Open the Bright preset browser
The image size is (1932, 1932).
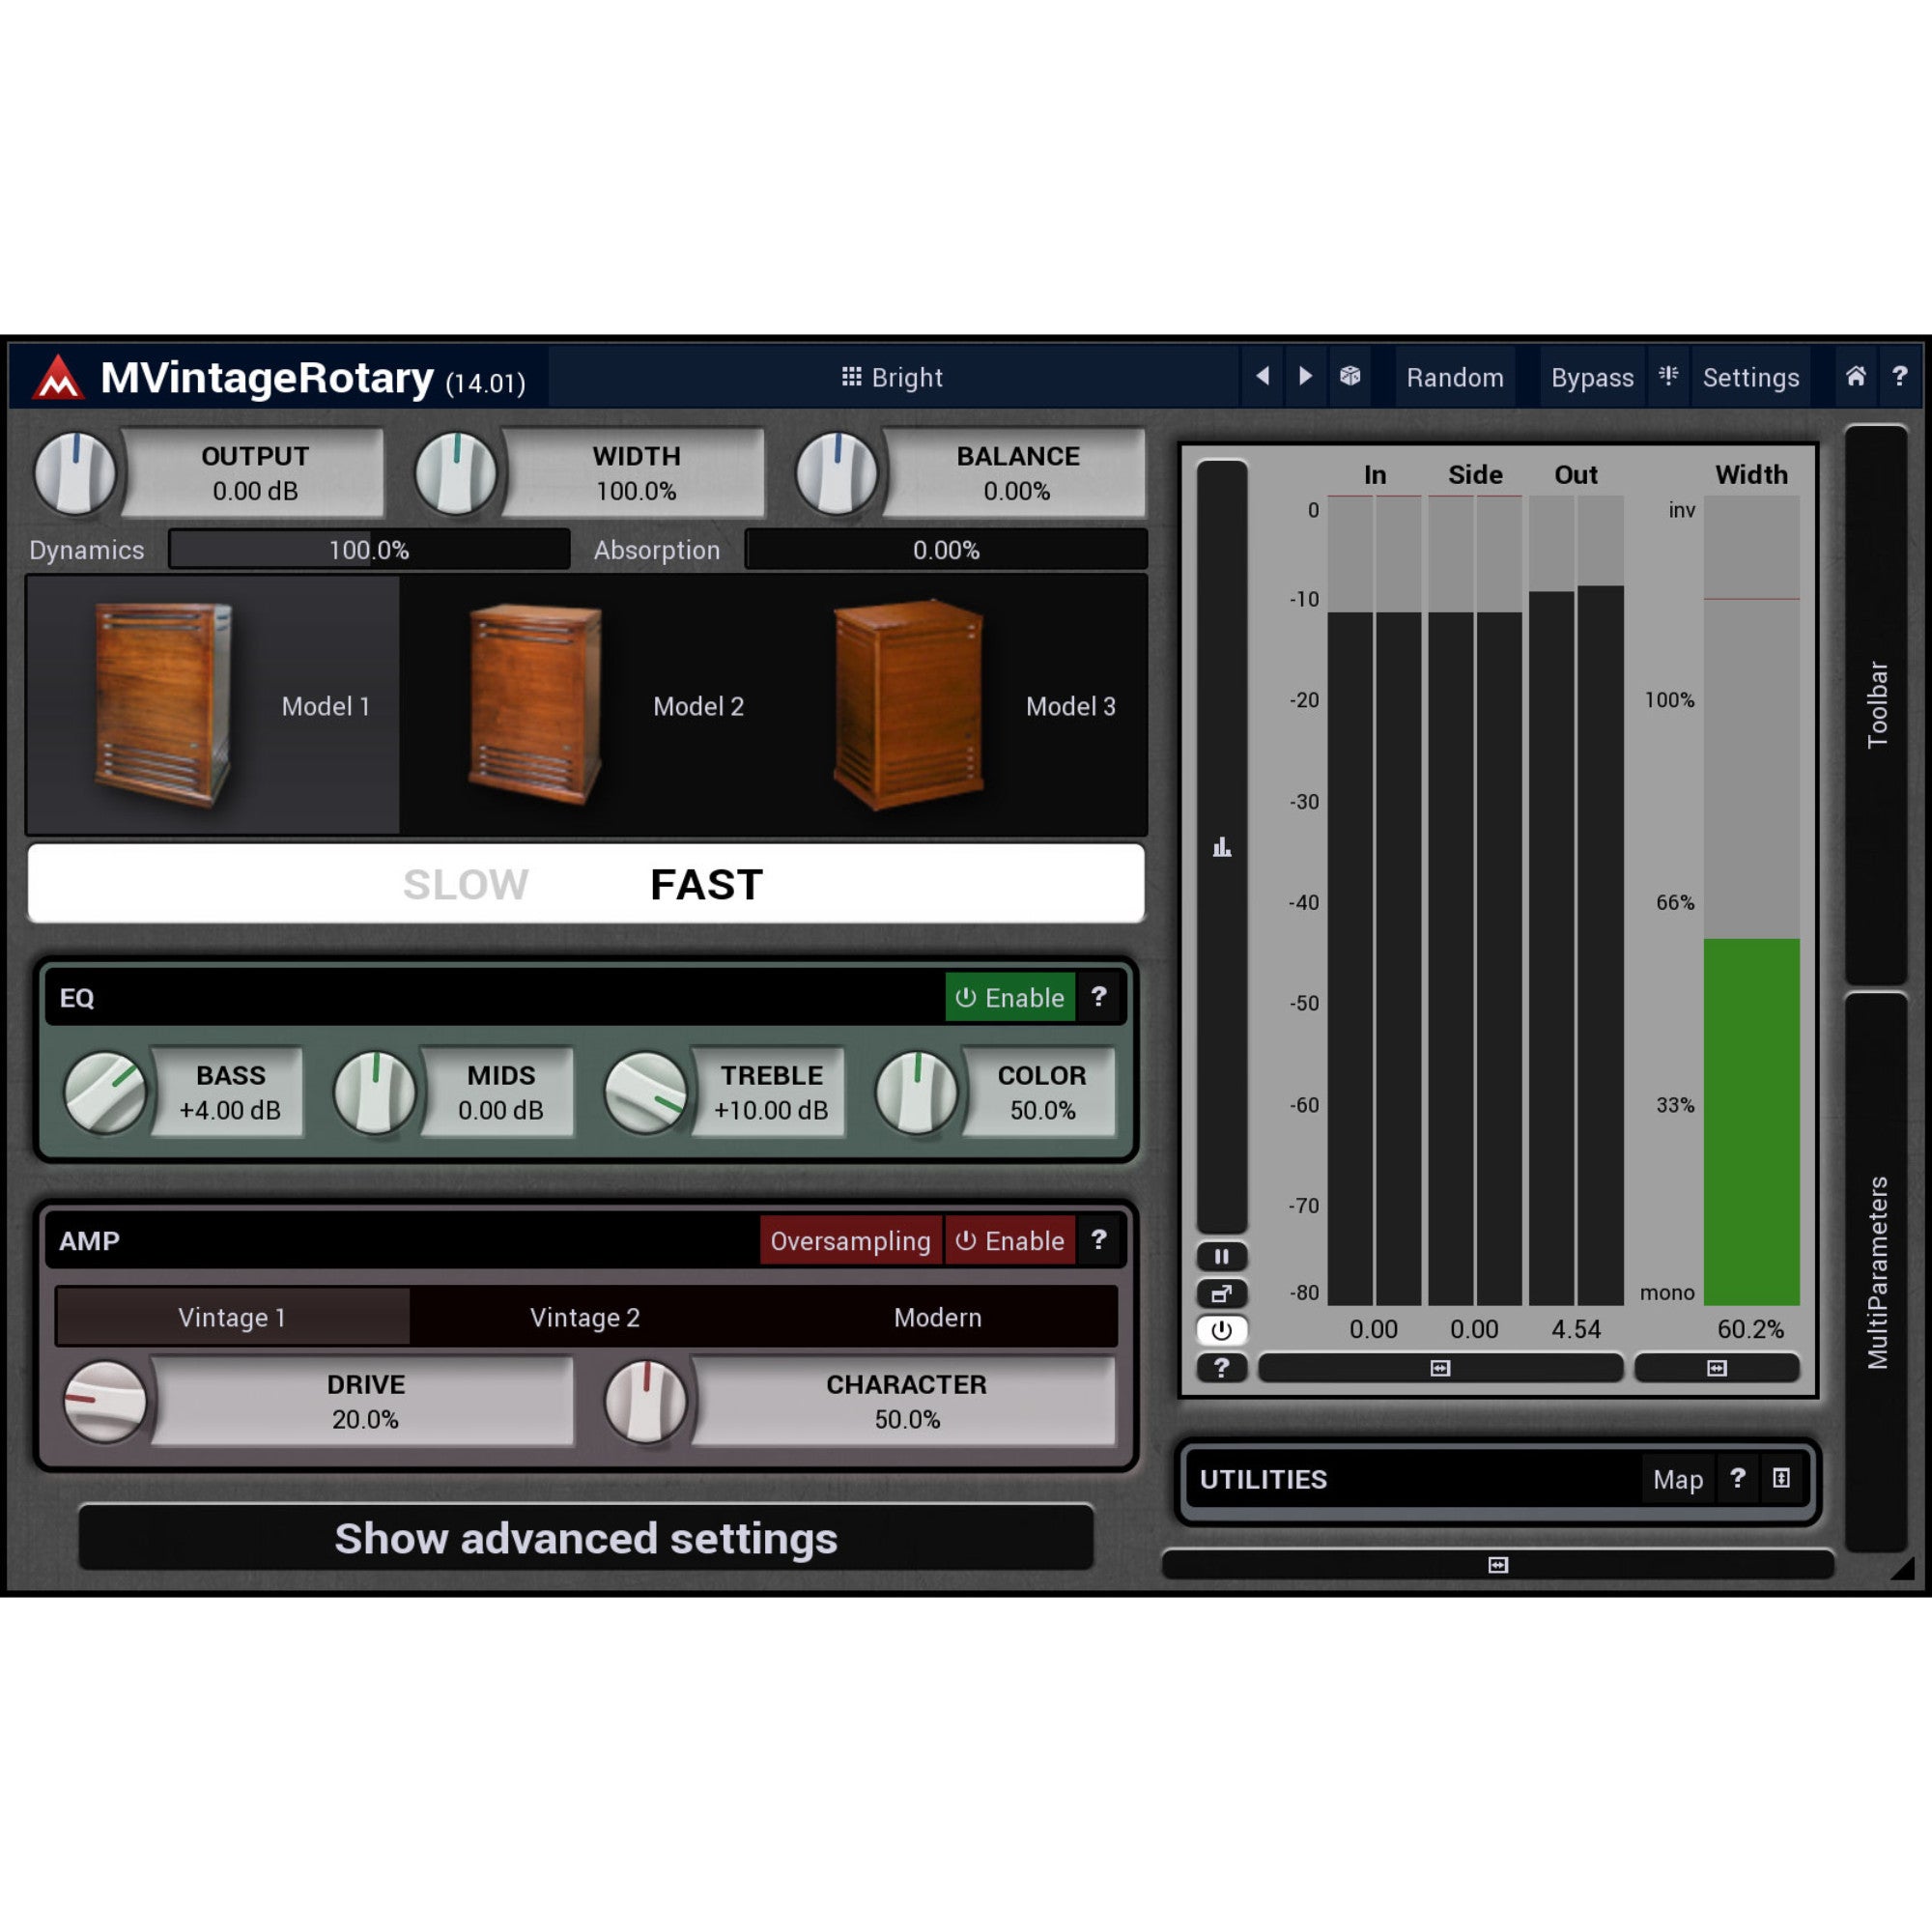[x=892, y=377]
